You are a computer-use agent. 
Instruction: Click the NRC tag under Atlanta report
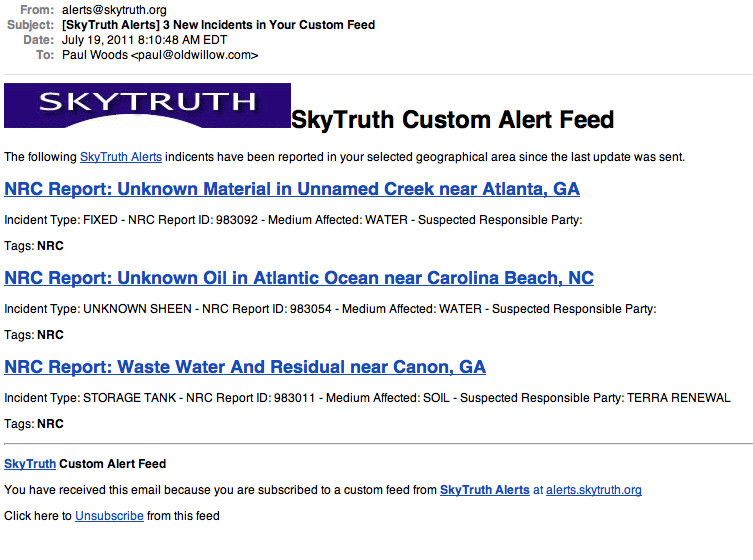(x=50, y=246)
